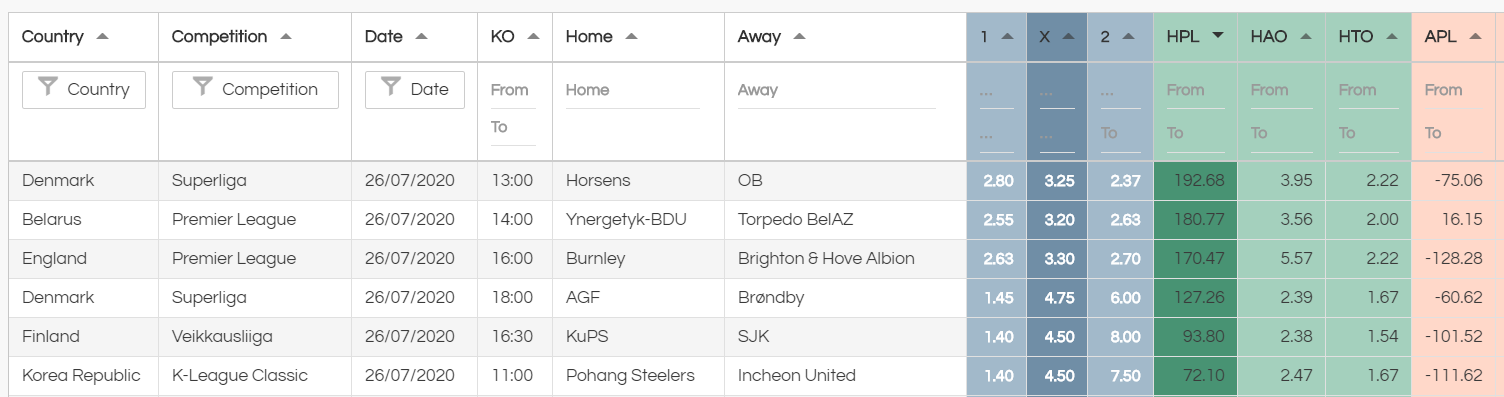
Task: Focus the Home team filter field
Action: point(633,90)
